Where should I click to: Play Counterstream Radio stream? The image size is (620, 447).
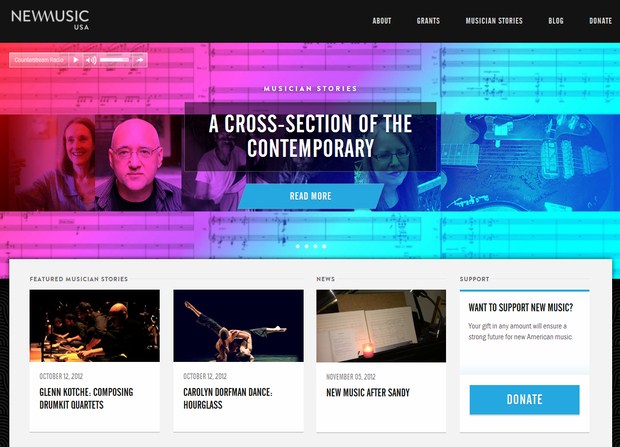[x=76, y=60]
